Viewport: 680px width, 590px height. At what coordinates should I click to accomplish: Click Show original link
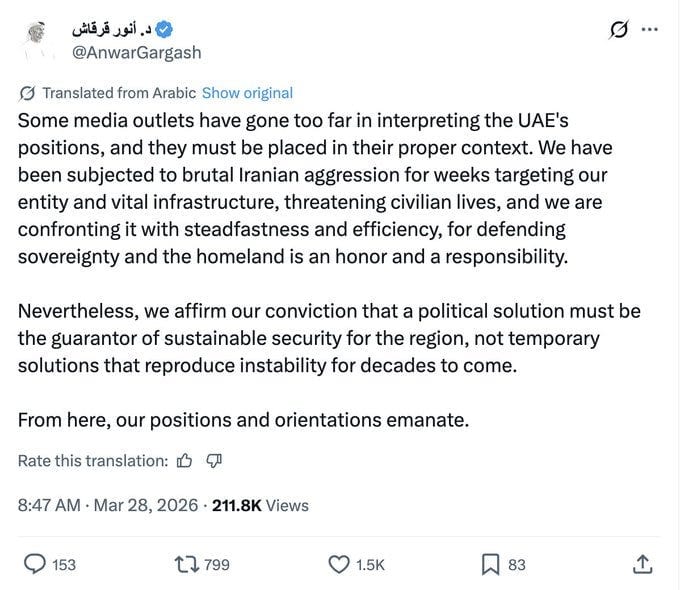click(x=247, y=93)
